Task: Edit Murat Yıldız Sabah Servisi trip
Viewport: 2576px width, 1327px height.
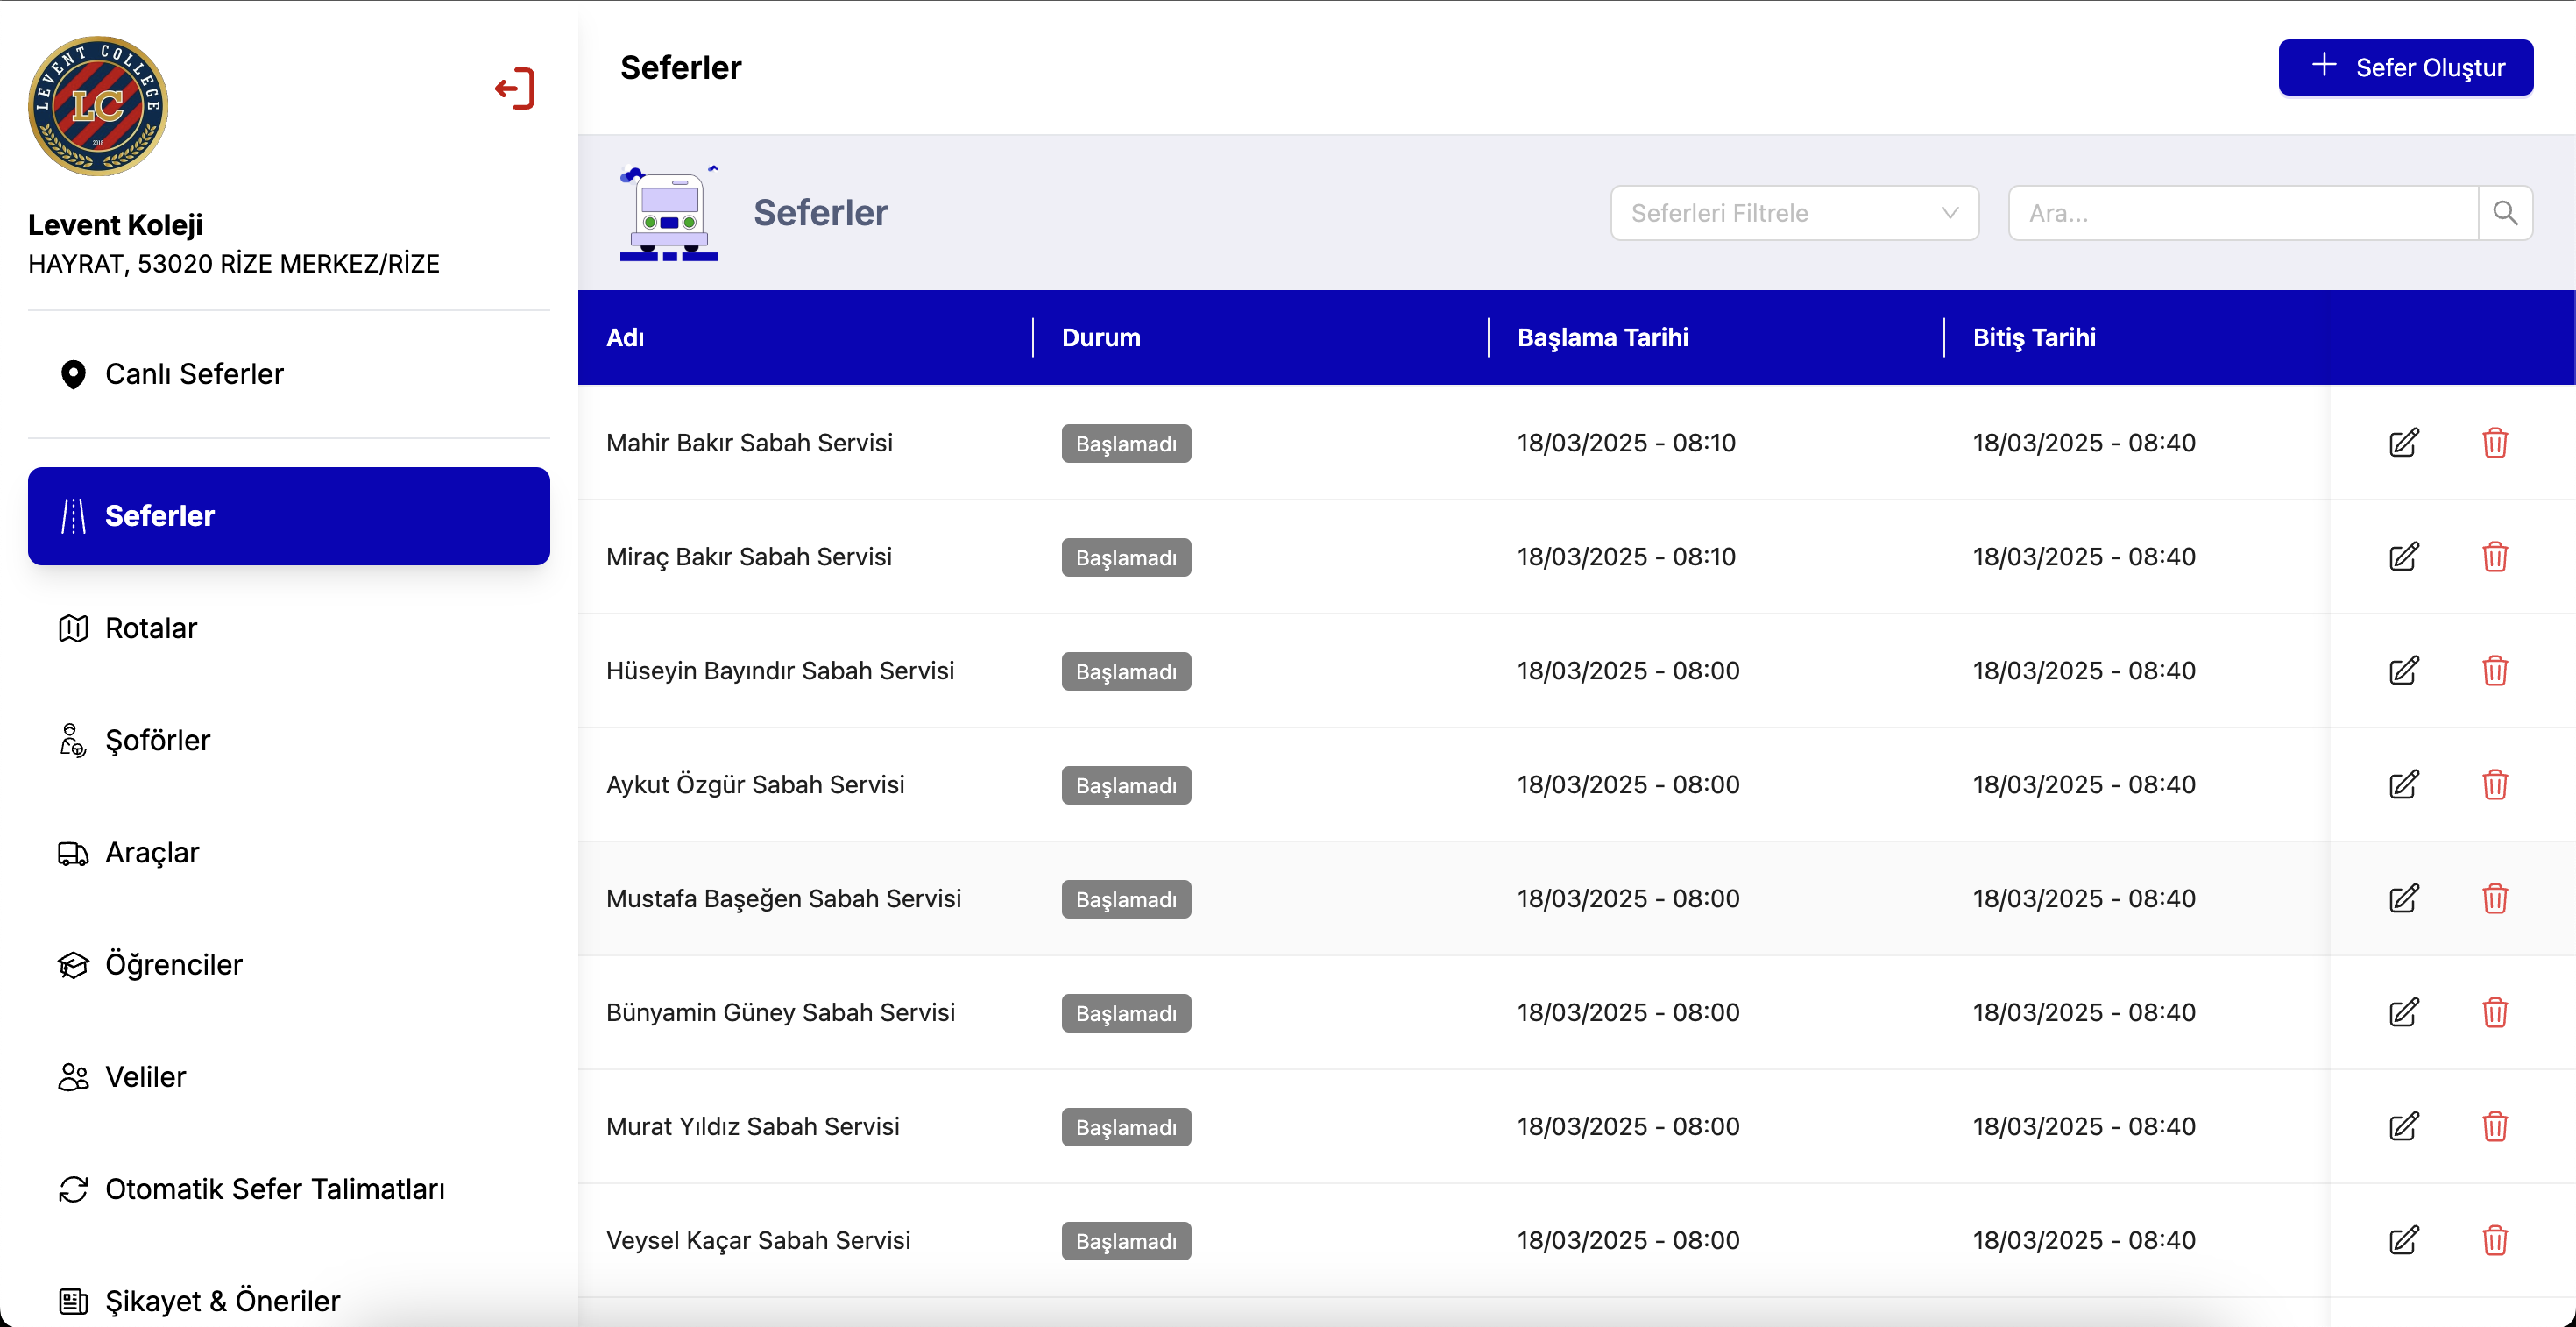Action: 2403,1127
